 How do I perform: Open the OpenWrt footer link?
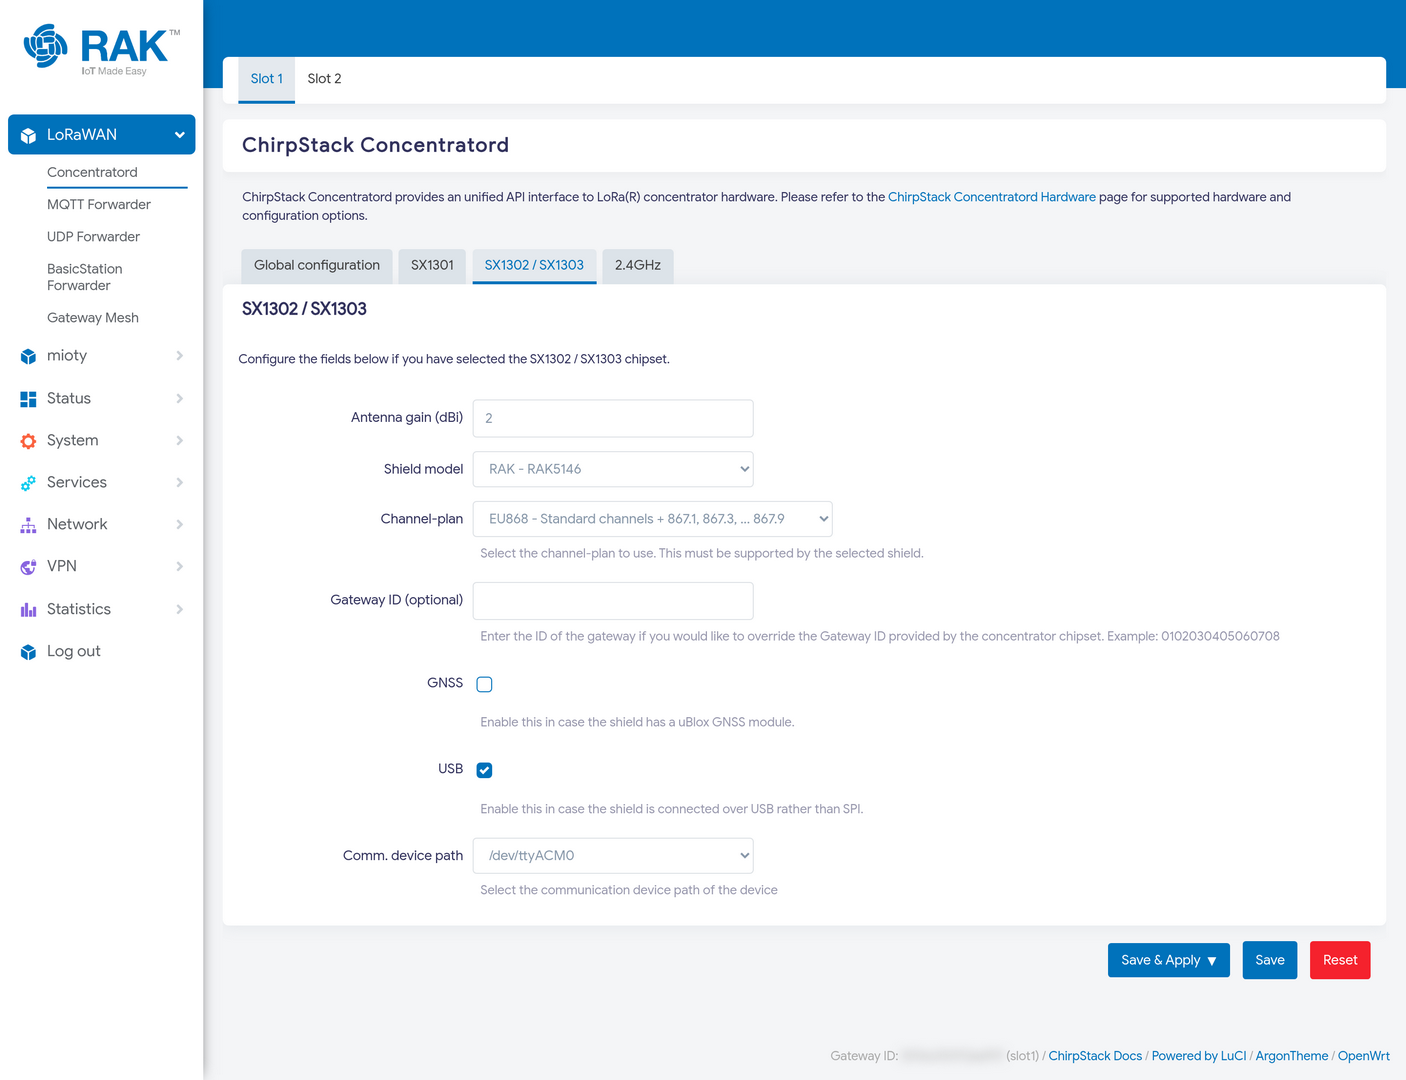(x=1364, y=1056)
